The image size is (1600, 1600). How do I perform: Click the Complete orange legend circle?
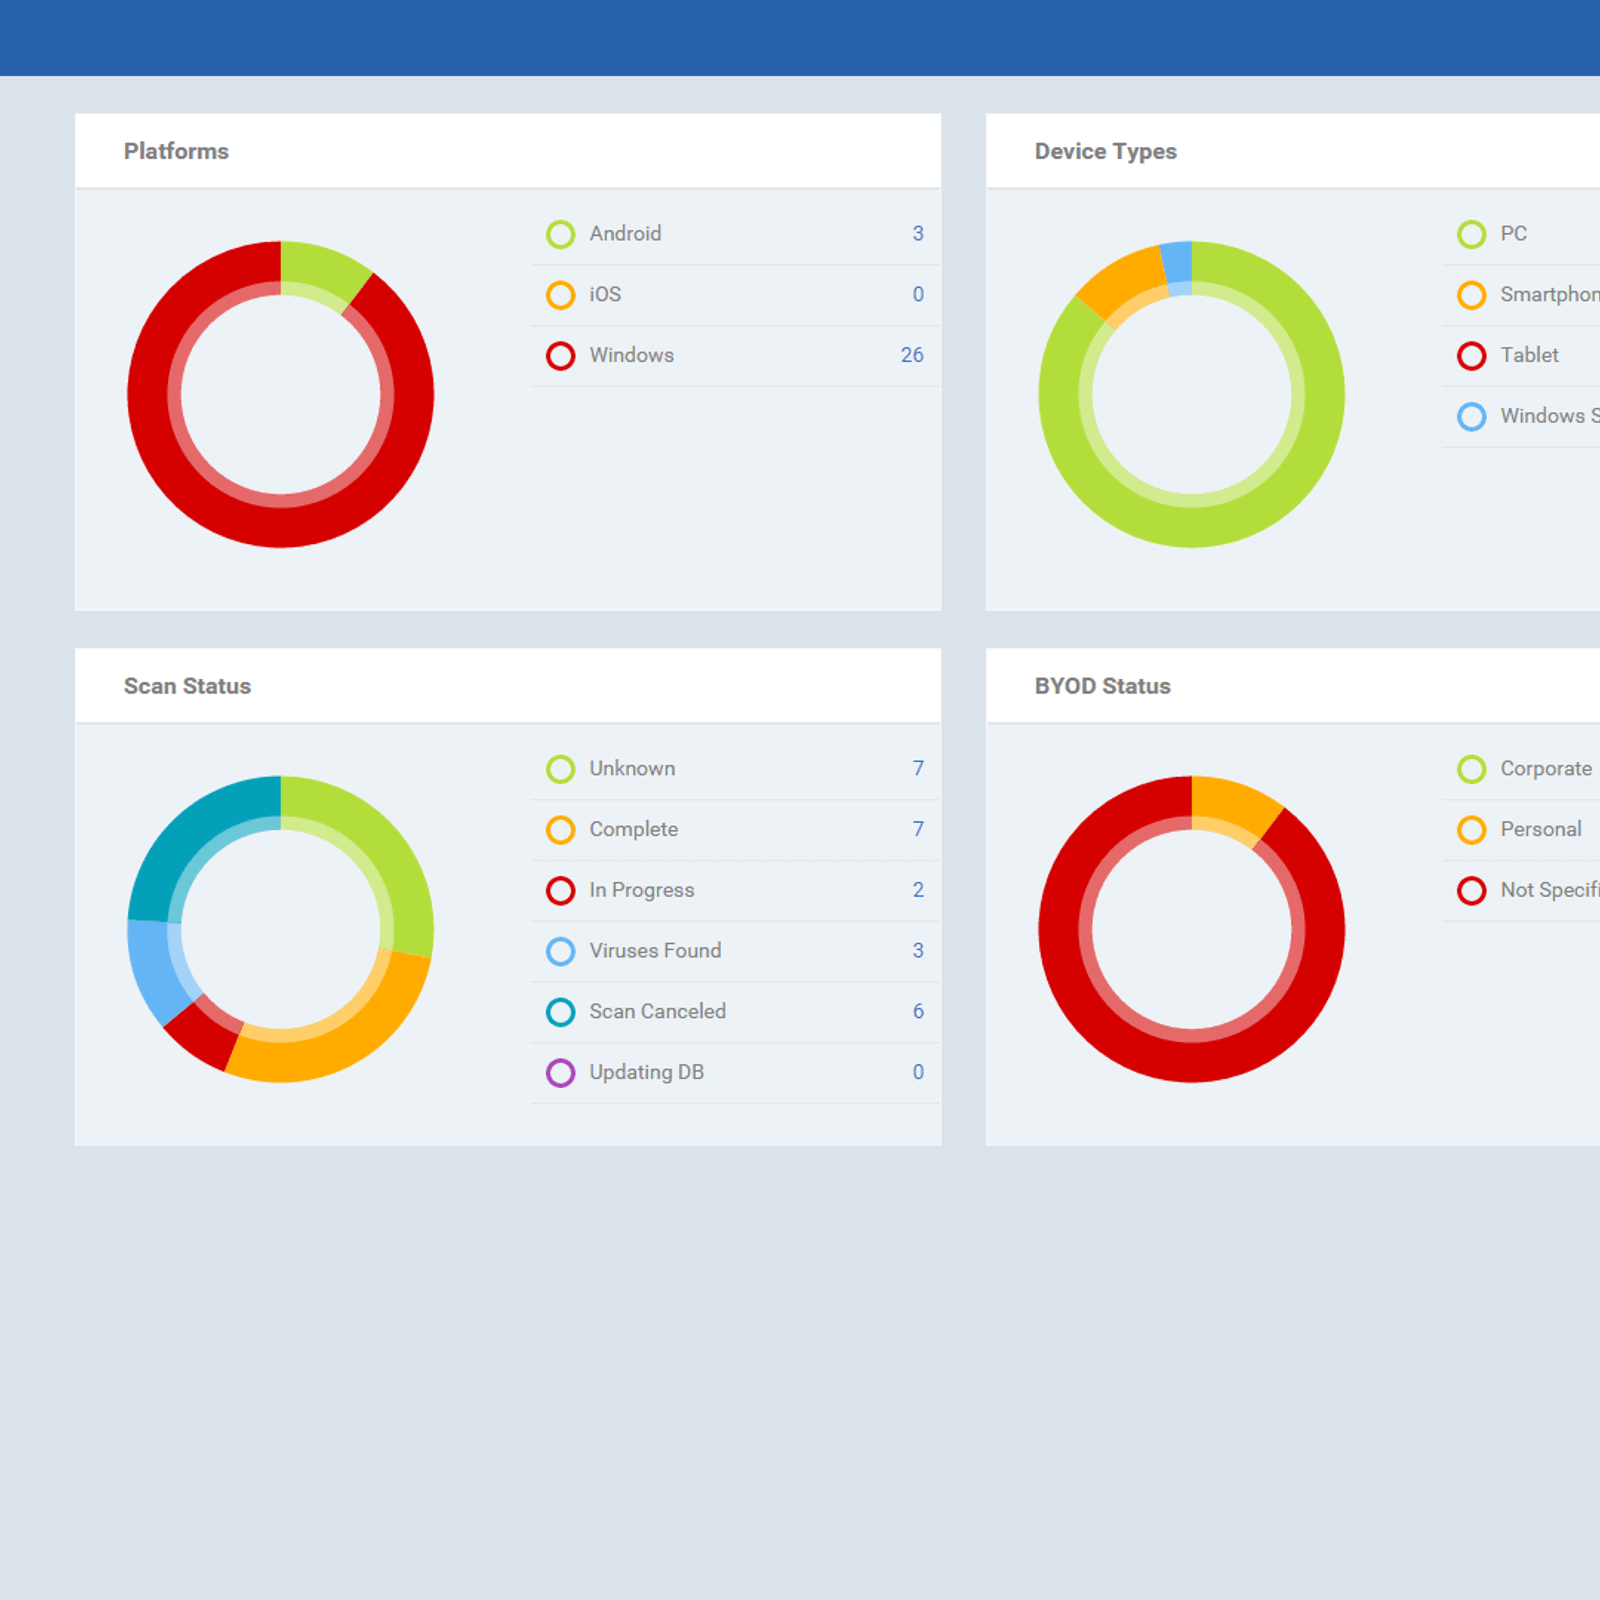tap(560, 830)
